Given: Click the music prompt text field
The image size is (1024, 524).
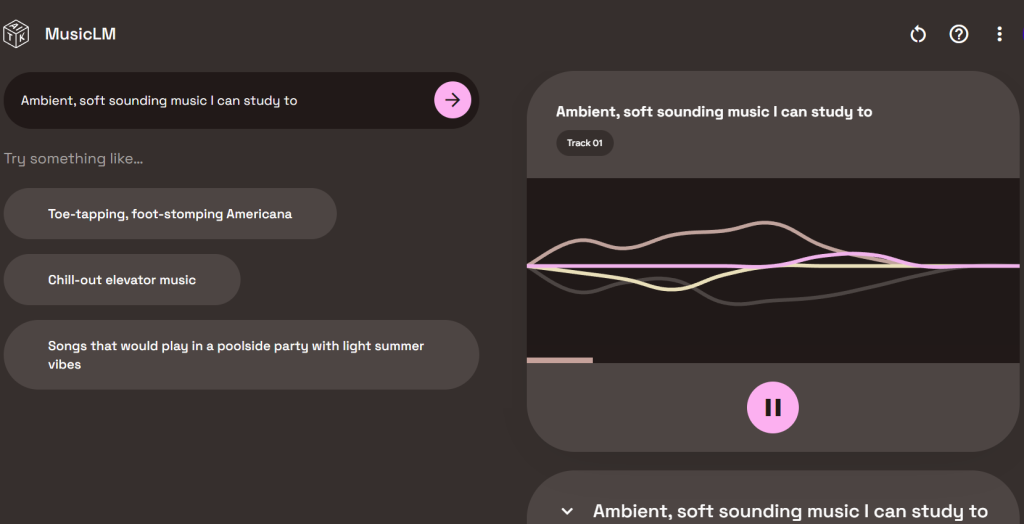Looking at the screenshot, I should (x=220, y=100).
